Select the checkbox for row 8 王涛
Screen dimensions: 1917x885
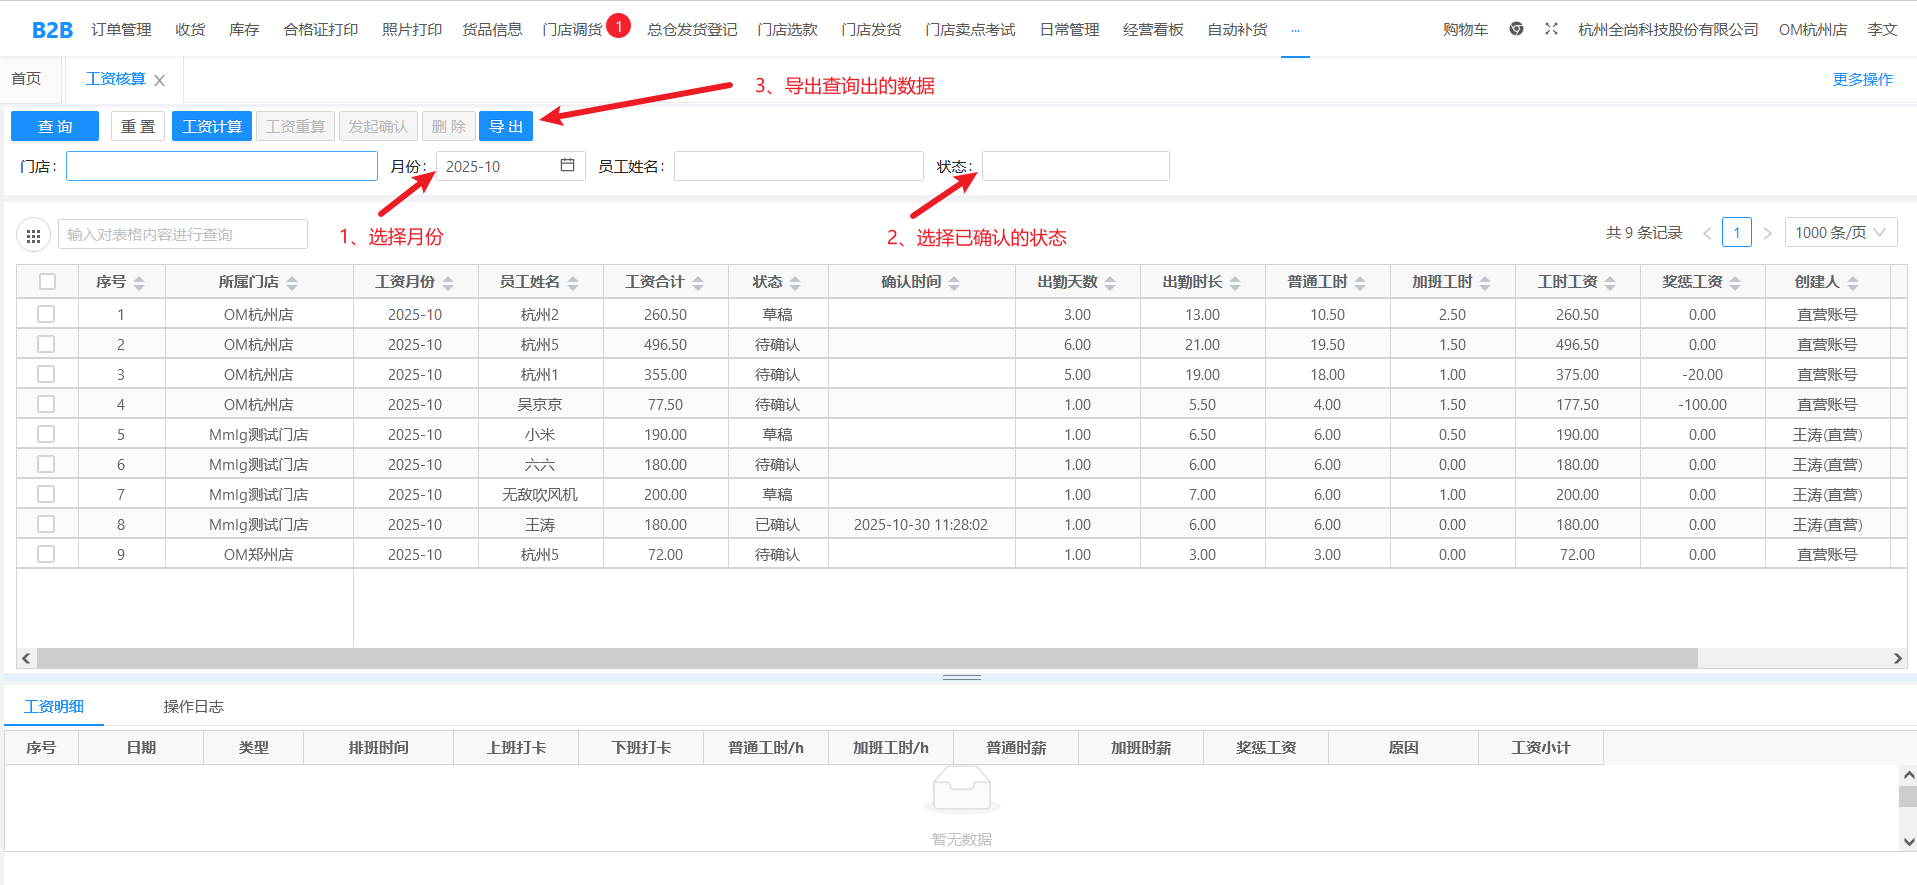[x=46, y=524]
